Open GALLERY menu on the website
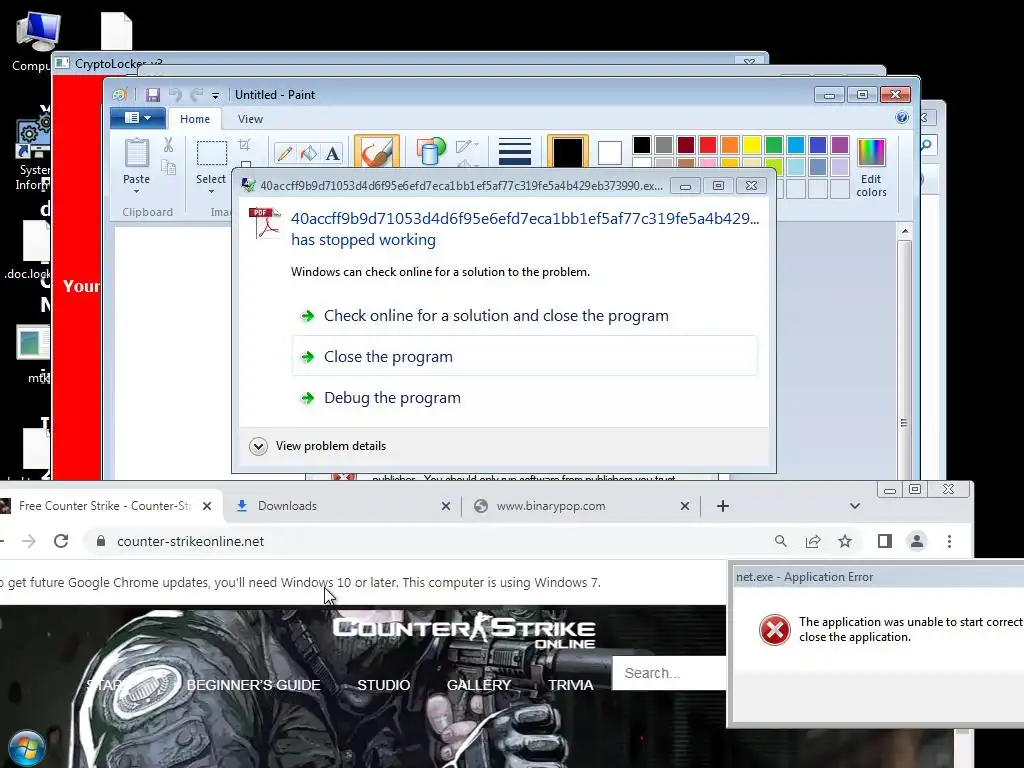Screen dimensions: 1024x768 point(479,685)
